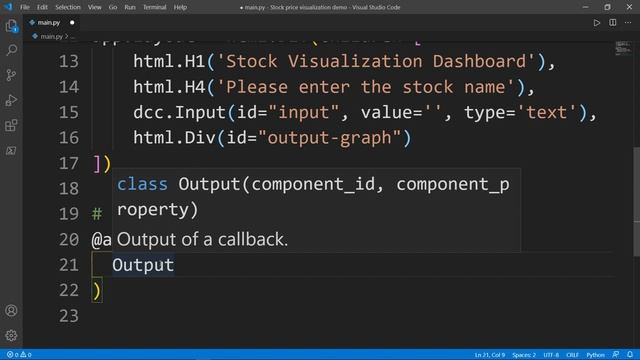
Task: Click "output-graph" string on line 16
Action: pos(330,138)
